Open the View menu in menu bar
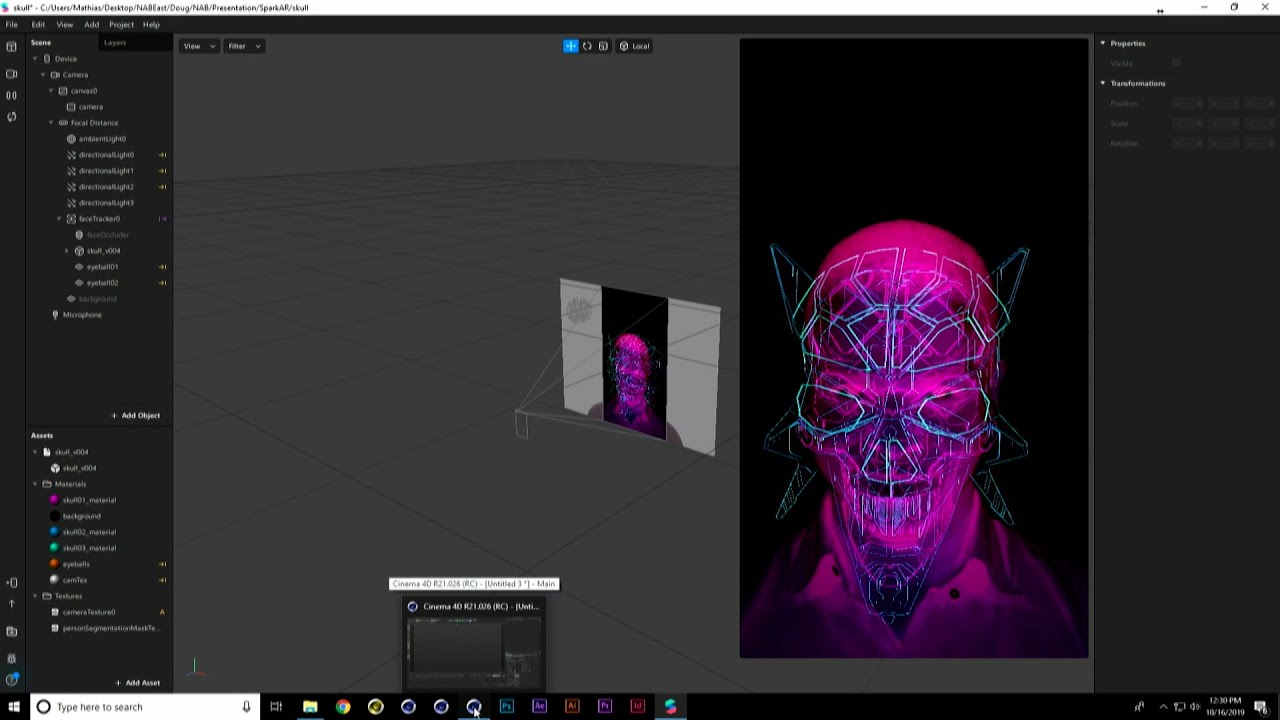The width and height of the screenshot is (1280, 720). point(65,24)
